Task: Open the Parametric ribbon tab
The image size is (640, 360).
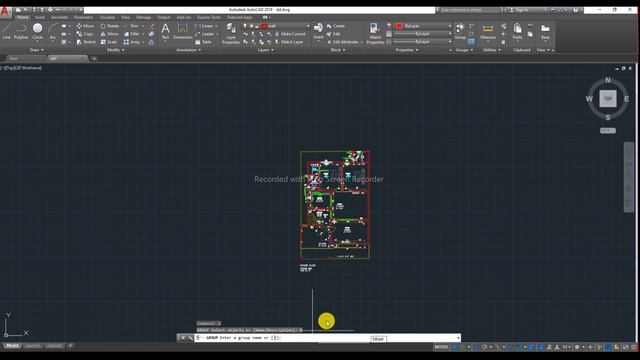Action: pos(84,18)
